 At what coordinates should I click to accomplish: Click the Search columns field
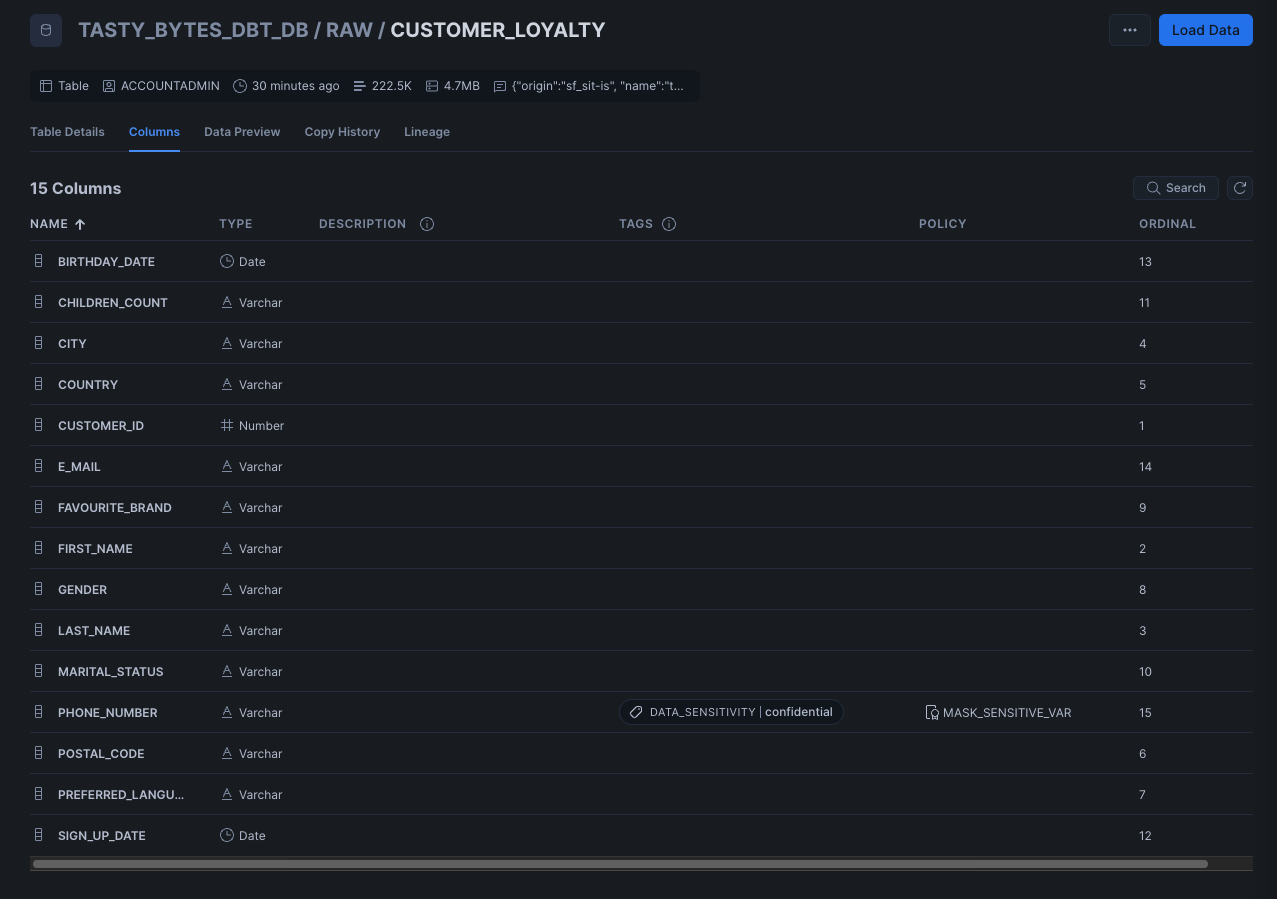click(1175, 188)
